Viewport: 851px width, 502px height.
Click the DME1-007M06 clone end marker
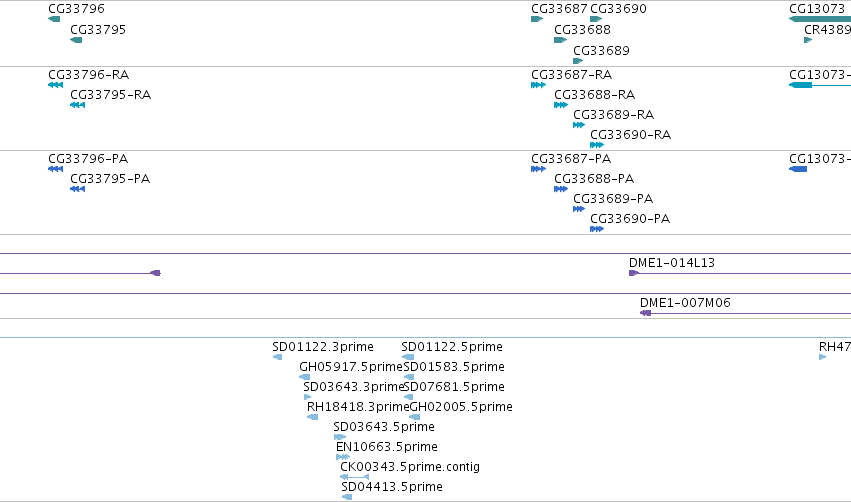coord(645,313)
